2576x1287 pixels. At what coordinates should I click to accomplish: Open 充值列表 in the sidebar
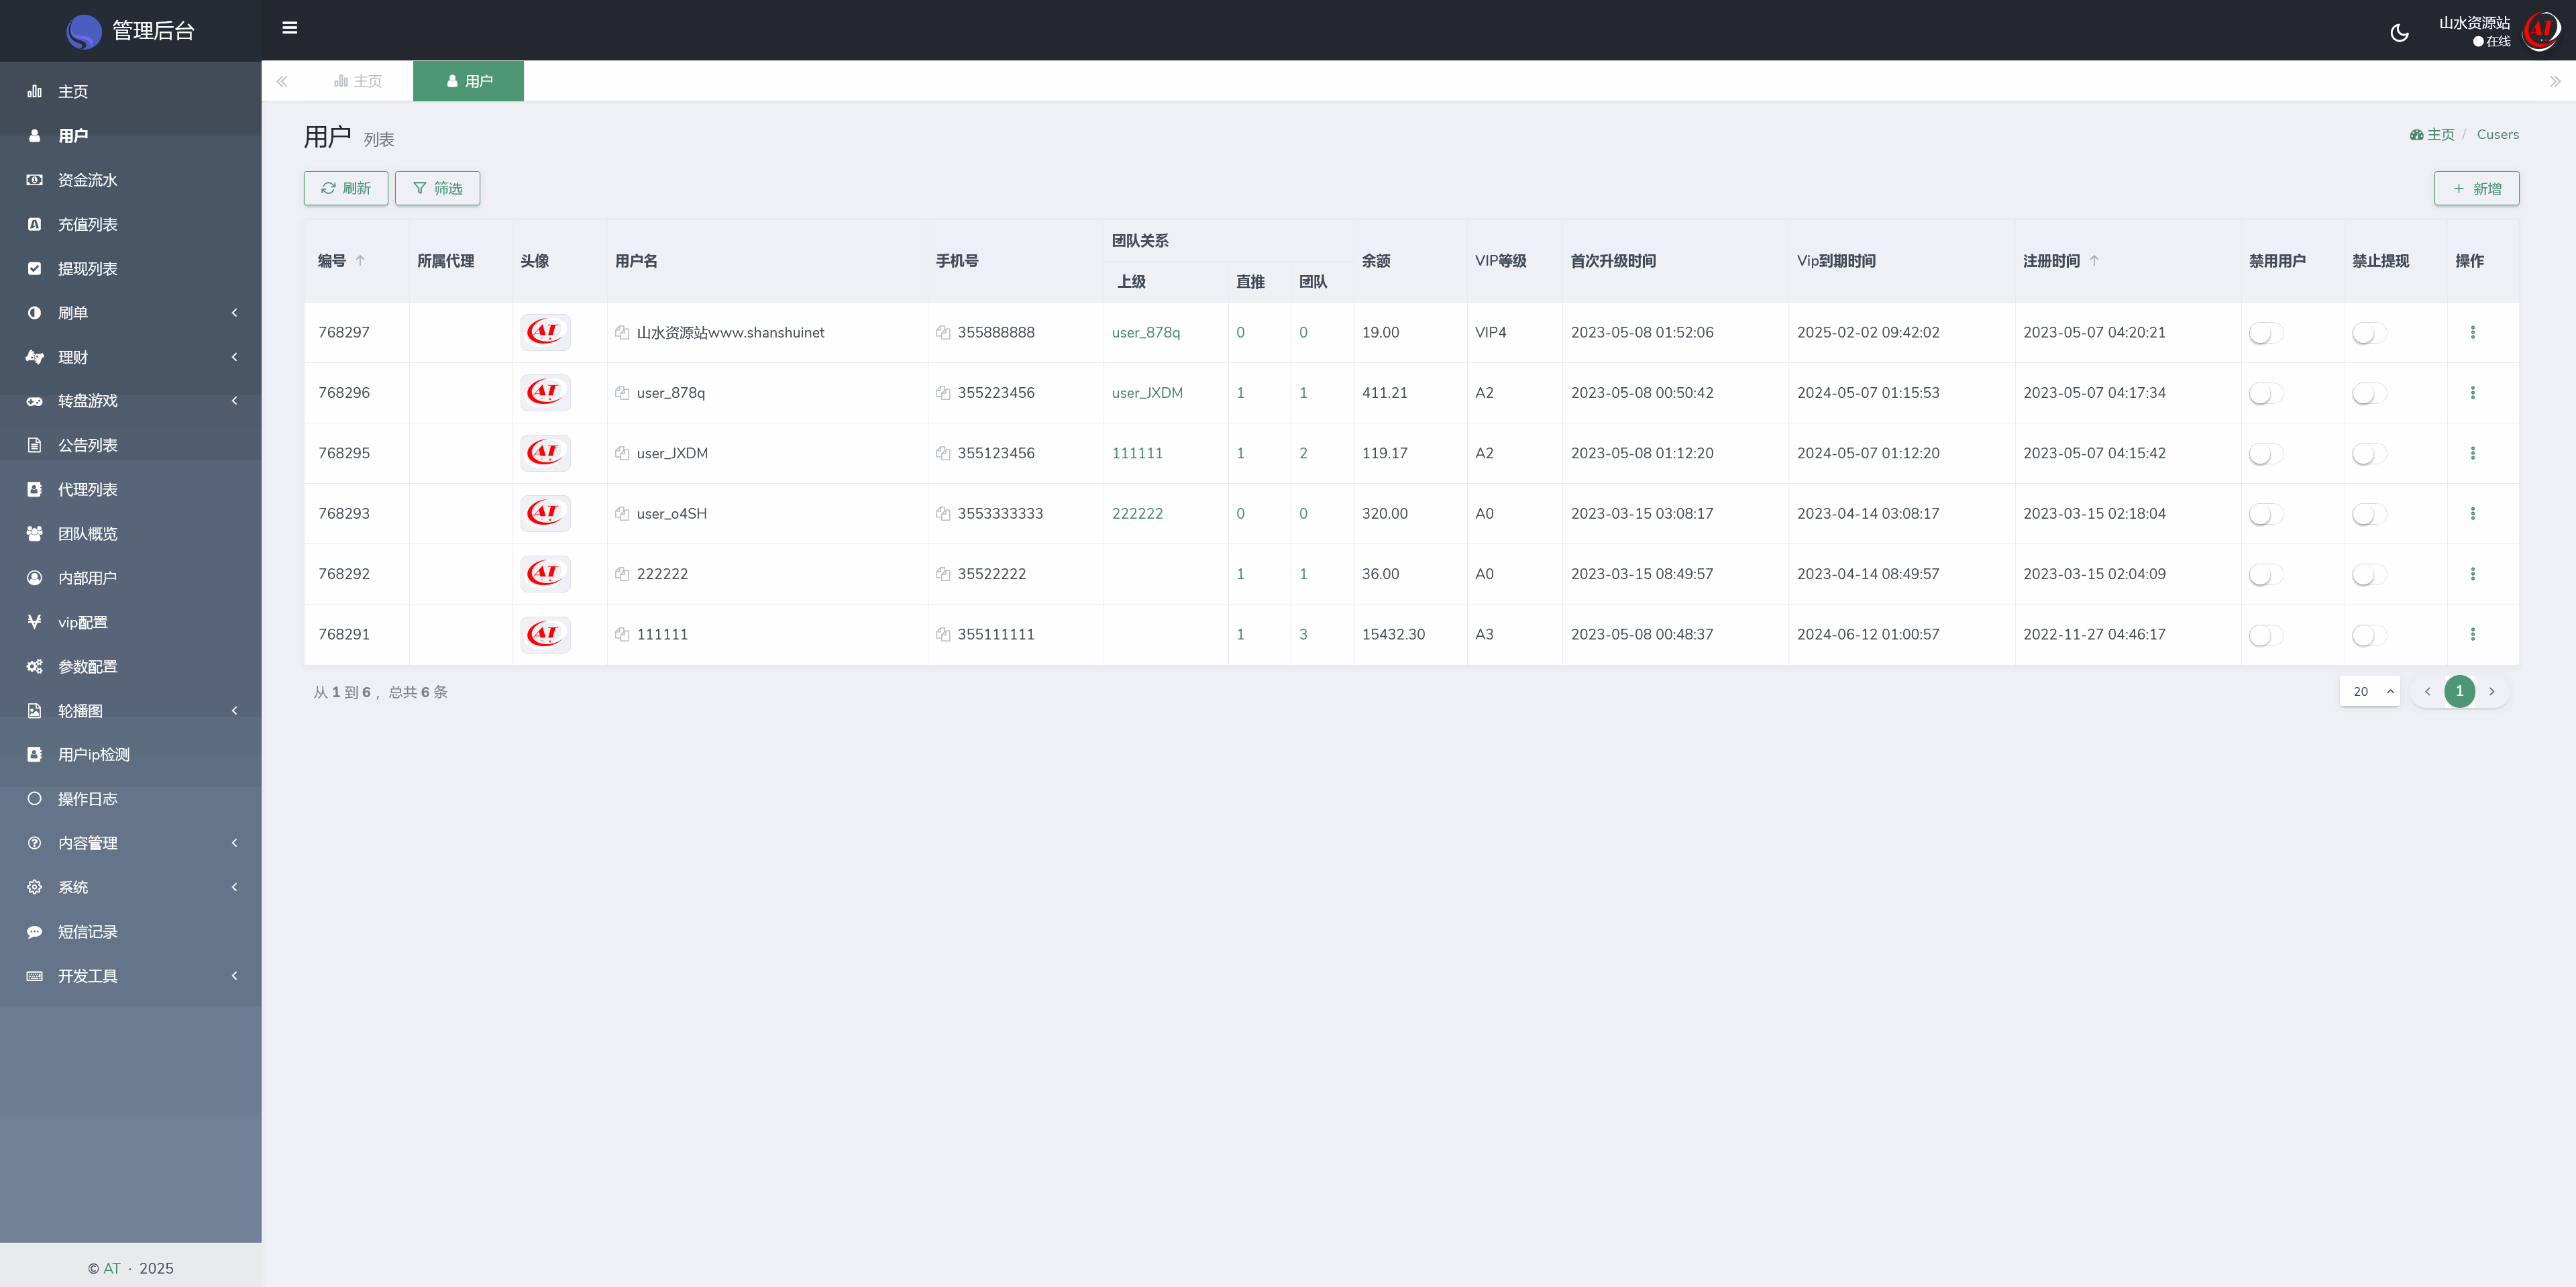tap(88, 225)
